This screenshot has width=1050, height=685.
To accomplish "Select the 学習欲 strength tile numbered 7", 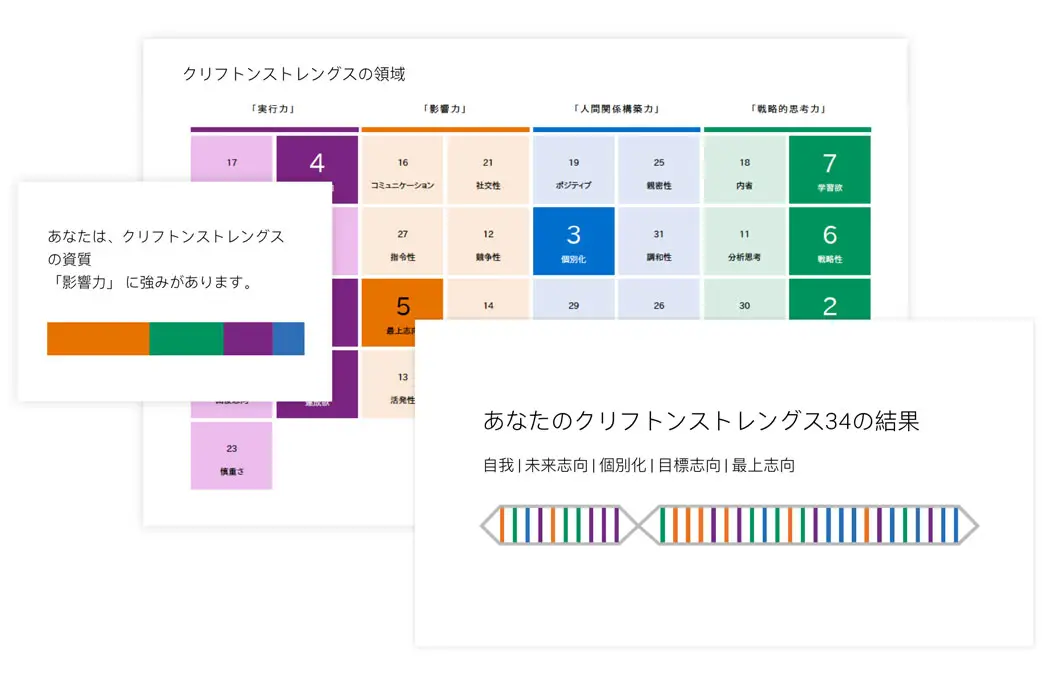I will click(x=830, y=169).
